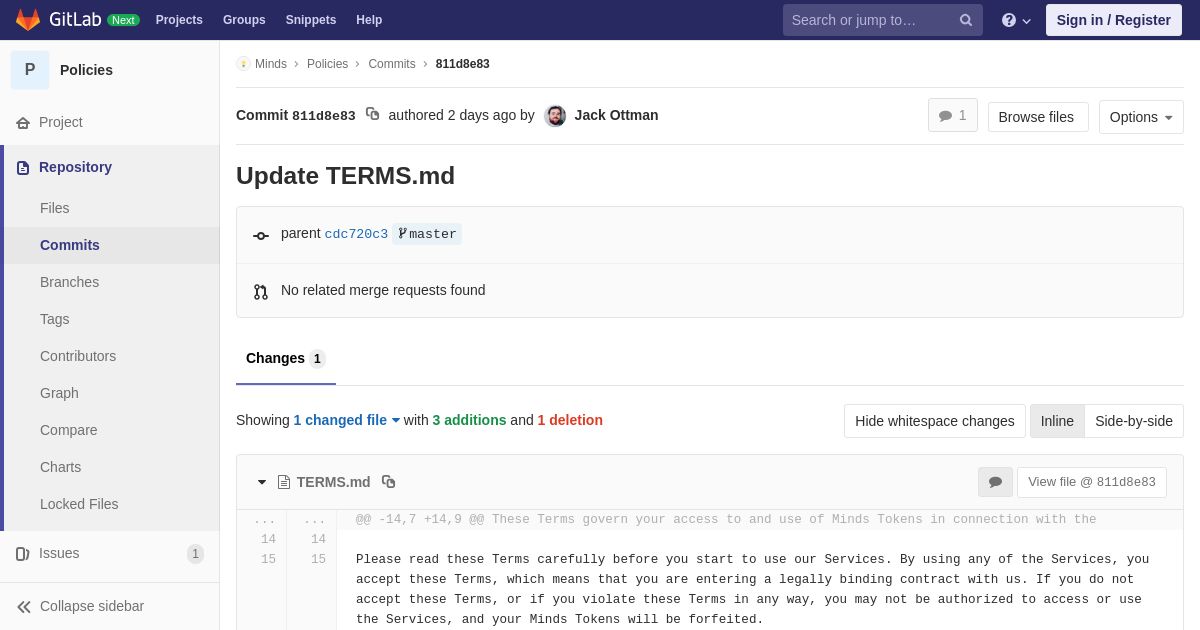Open Charts in Repository sidebar
Viewport: 1200px width, 630px height.
click(61, 467)
